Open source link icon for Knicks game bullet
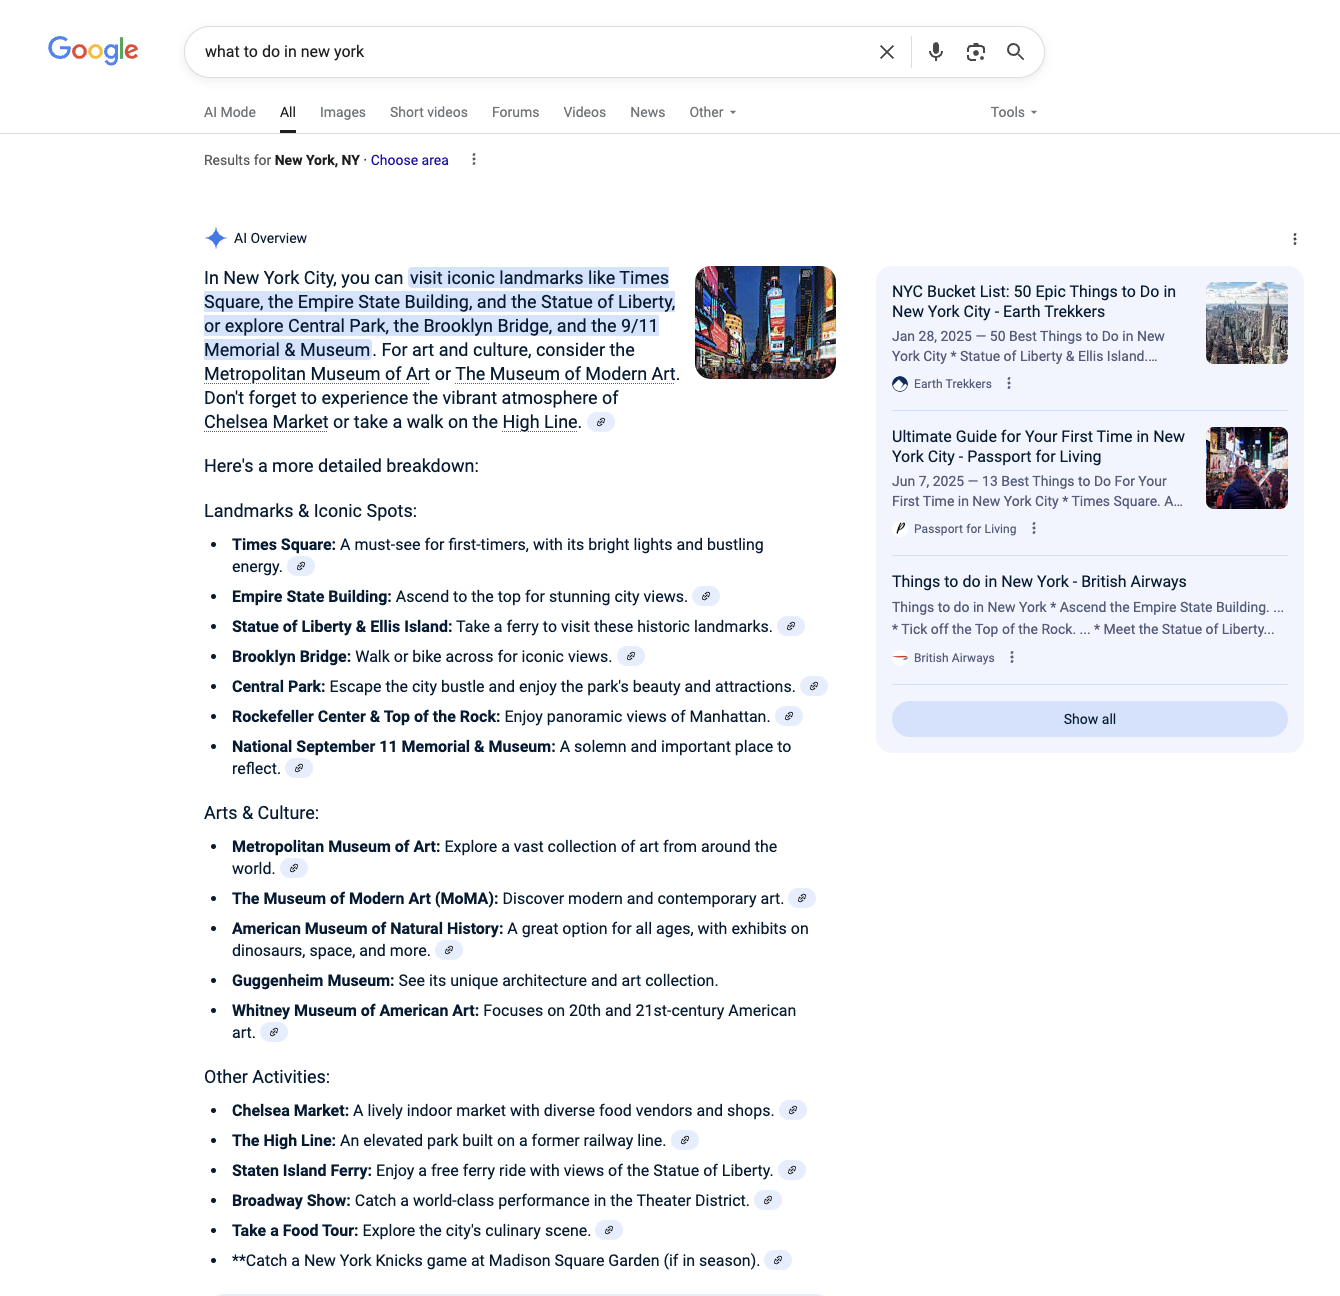The height and width of the screenshot is (1296, 1340). 778,1260
